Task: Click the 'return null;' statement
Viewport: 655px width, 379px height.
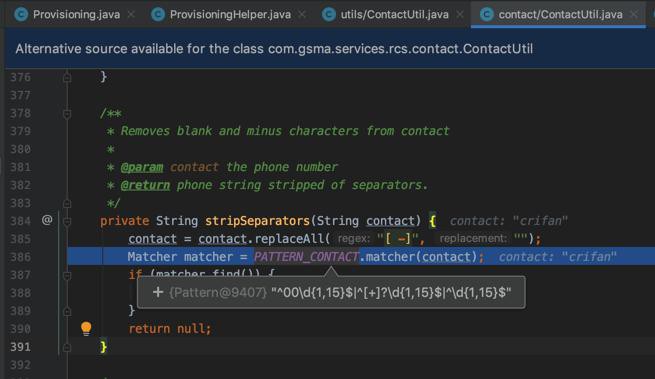Action: [x=170, y=329]
